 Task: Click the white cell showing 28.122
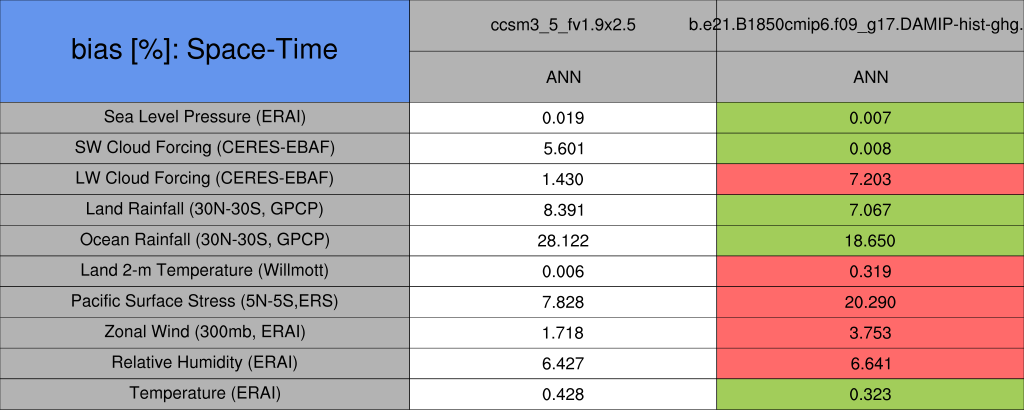[x=563, y=241]
